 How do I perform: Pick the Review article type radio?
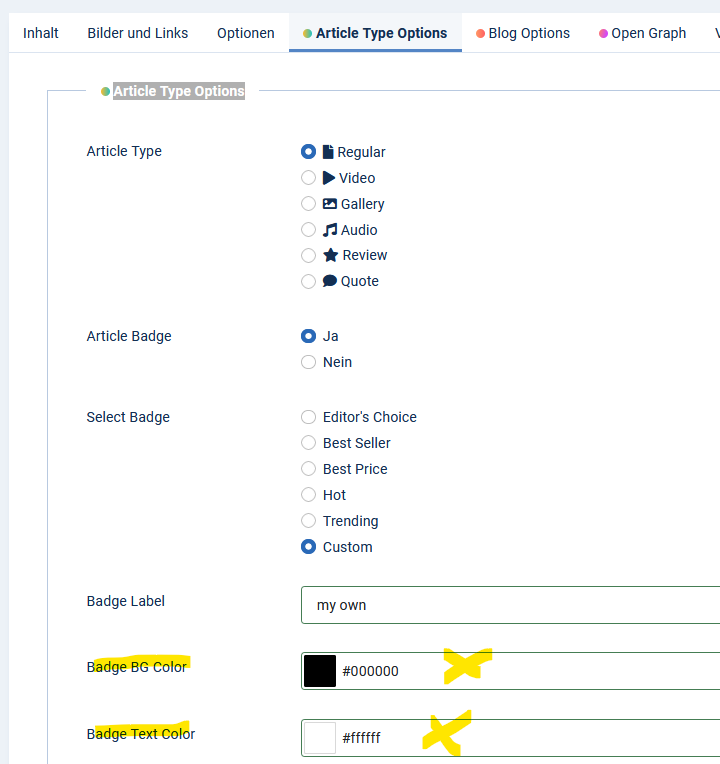click(x=308, y=255)
